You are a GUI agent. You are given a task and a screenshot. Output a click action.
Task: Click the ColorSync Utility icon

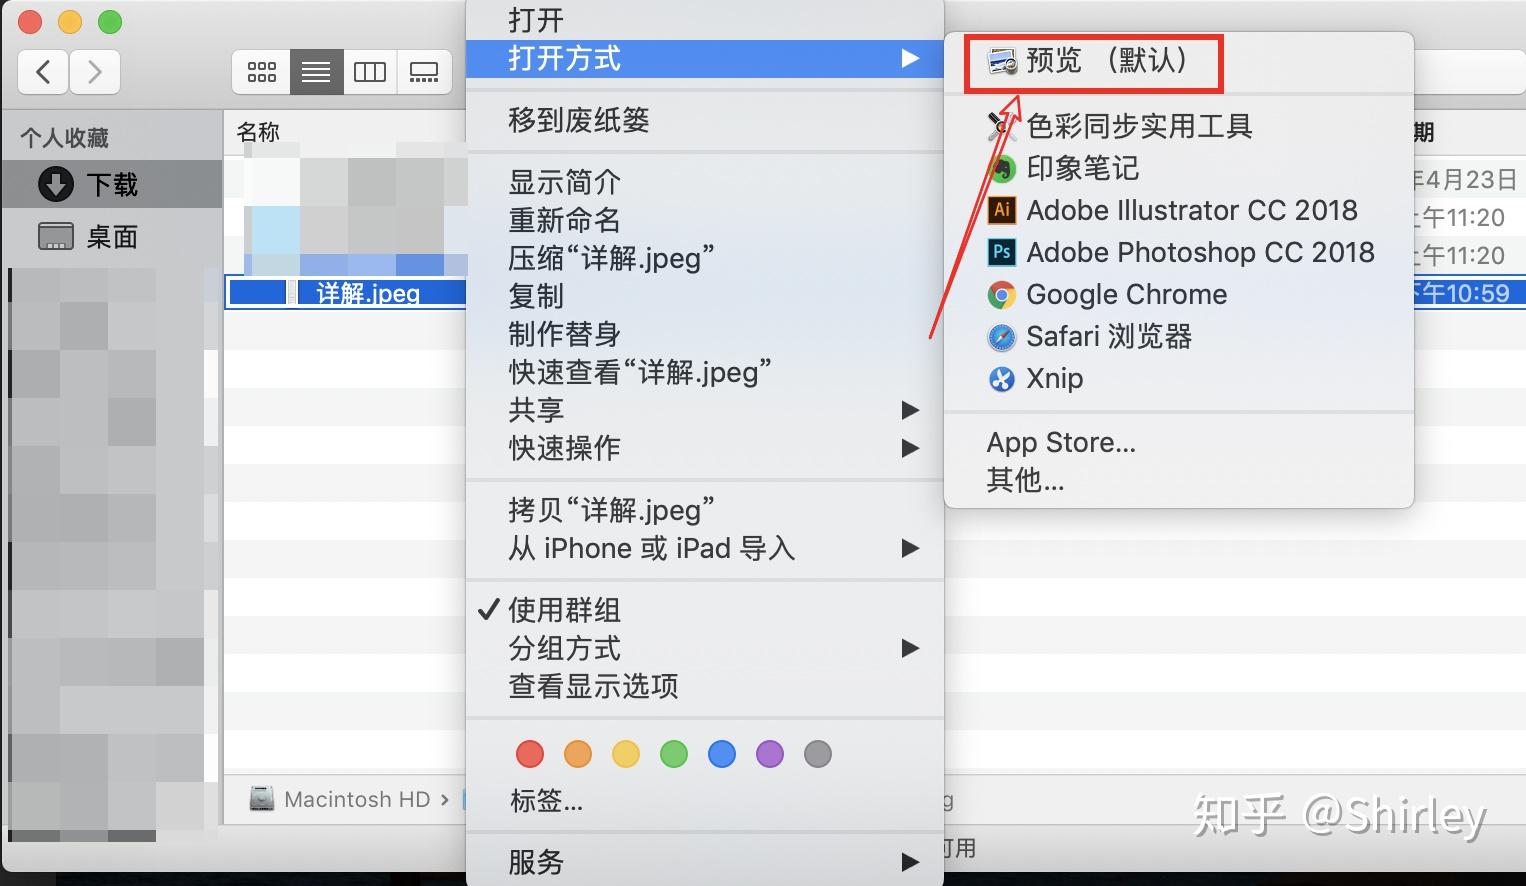pos(1002,126)
